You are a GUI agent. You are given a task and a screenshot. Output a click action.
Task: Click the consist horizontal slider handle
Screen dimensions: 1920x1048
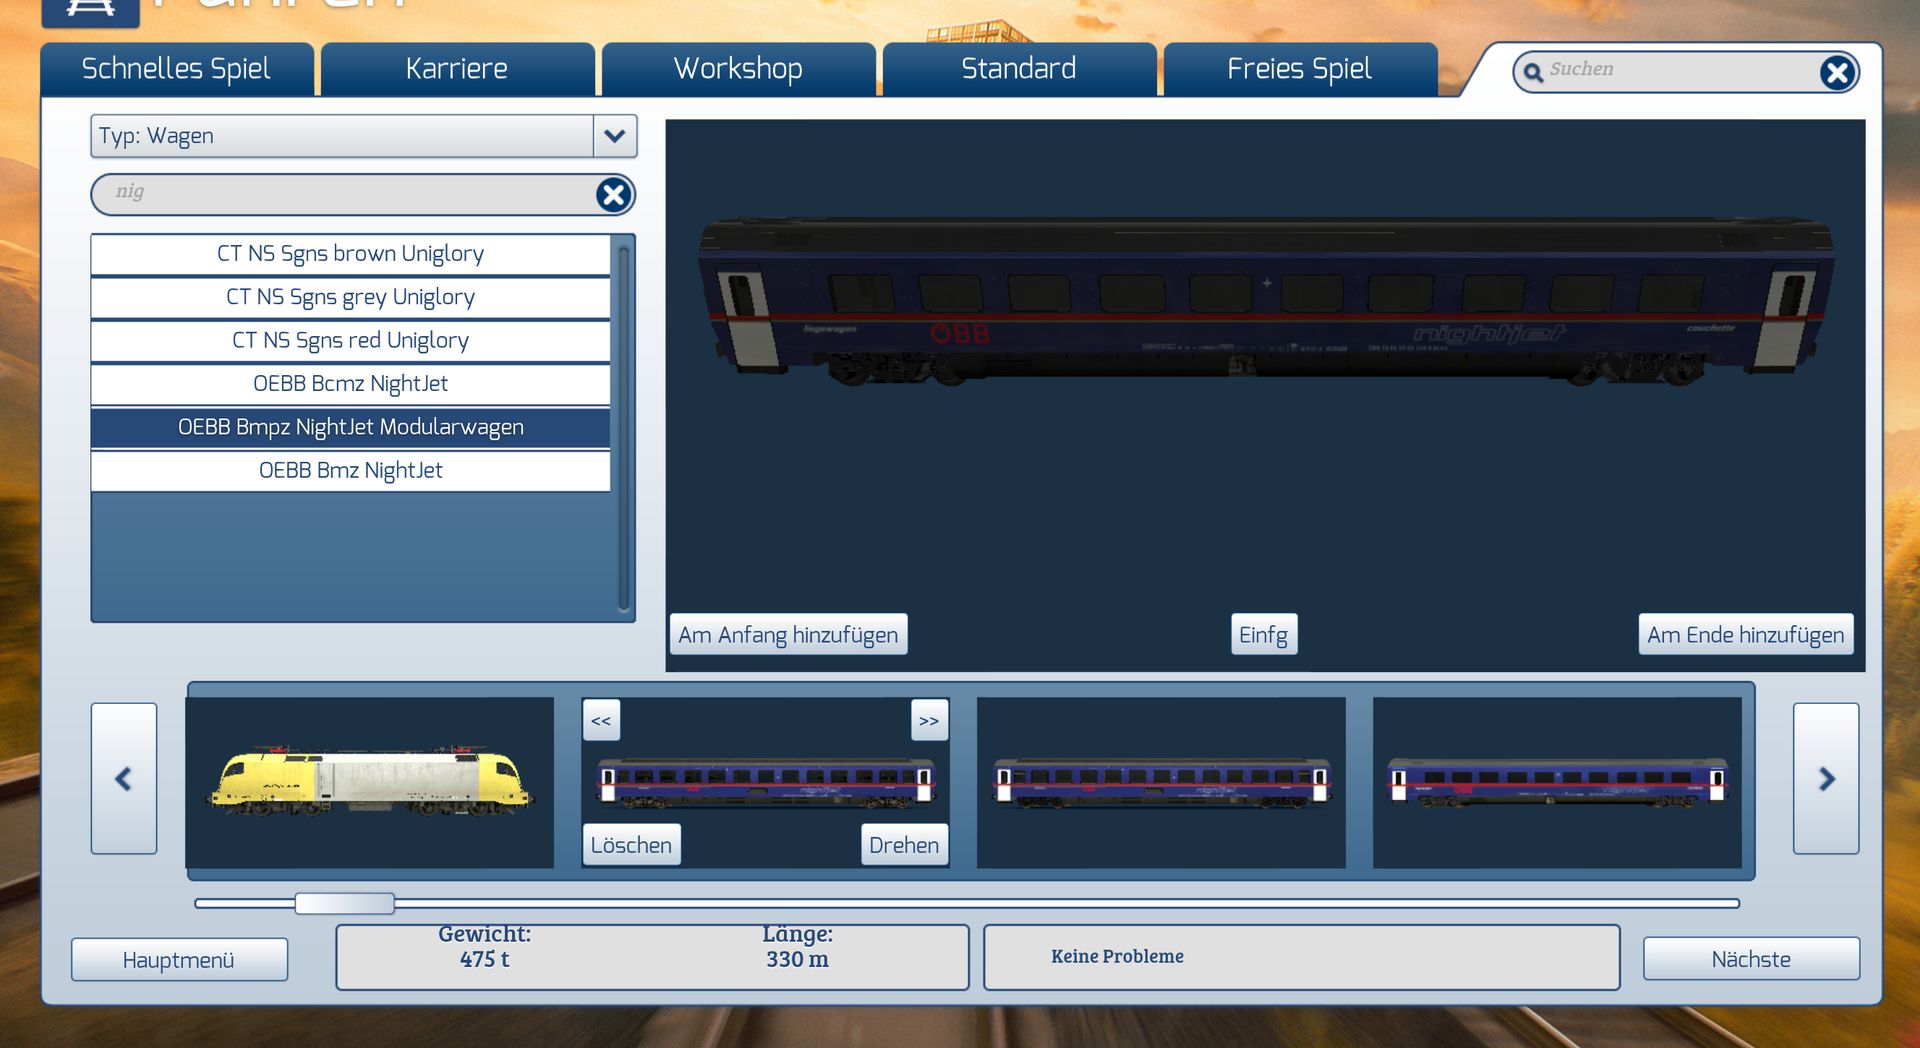tap(345, 903)
